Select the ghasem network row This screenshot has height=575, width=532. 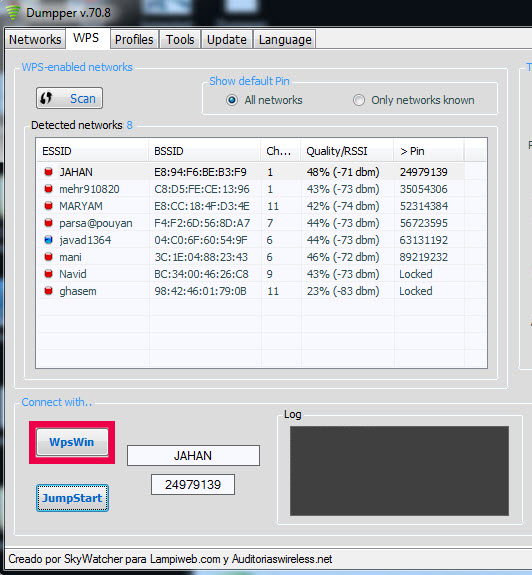251,291
